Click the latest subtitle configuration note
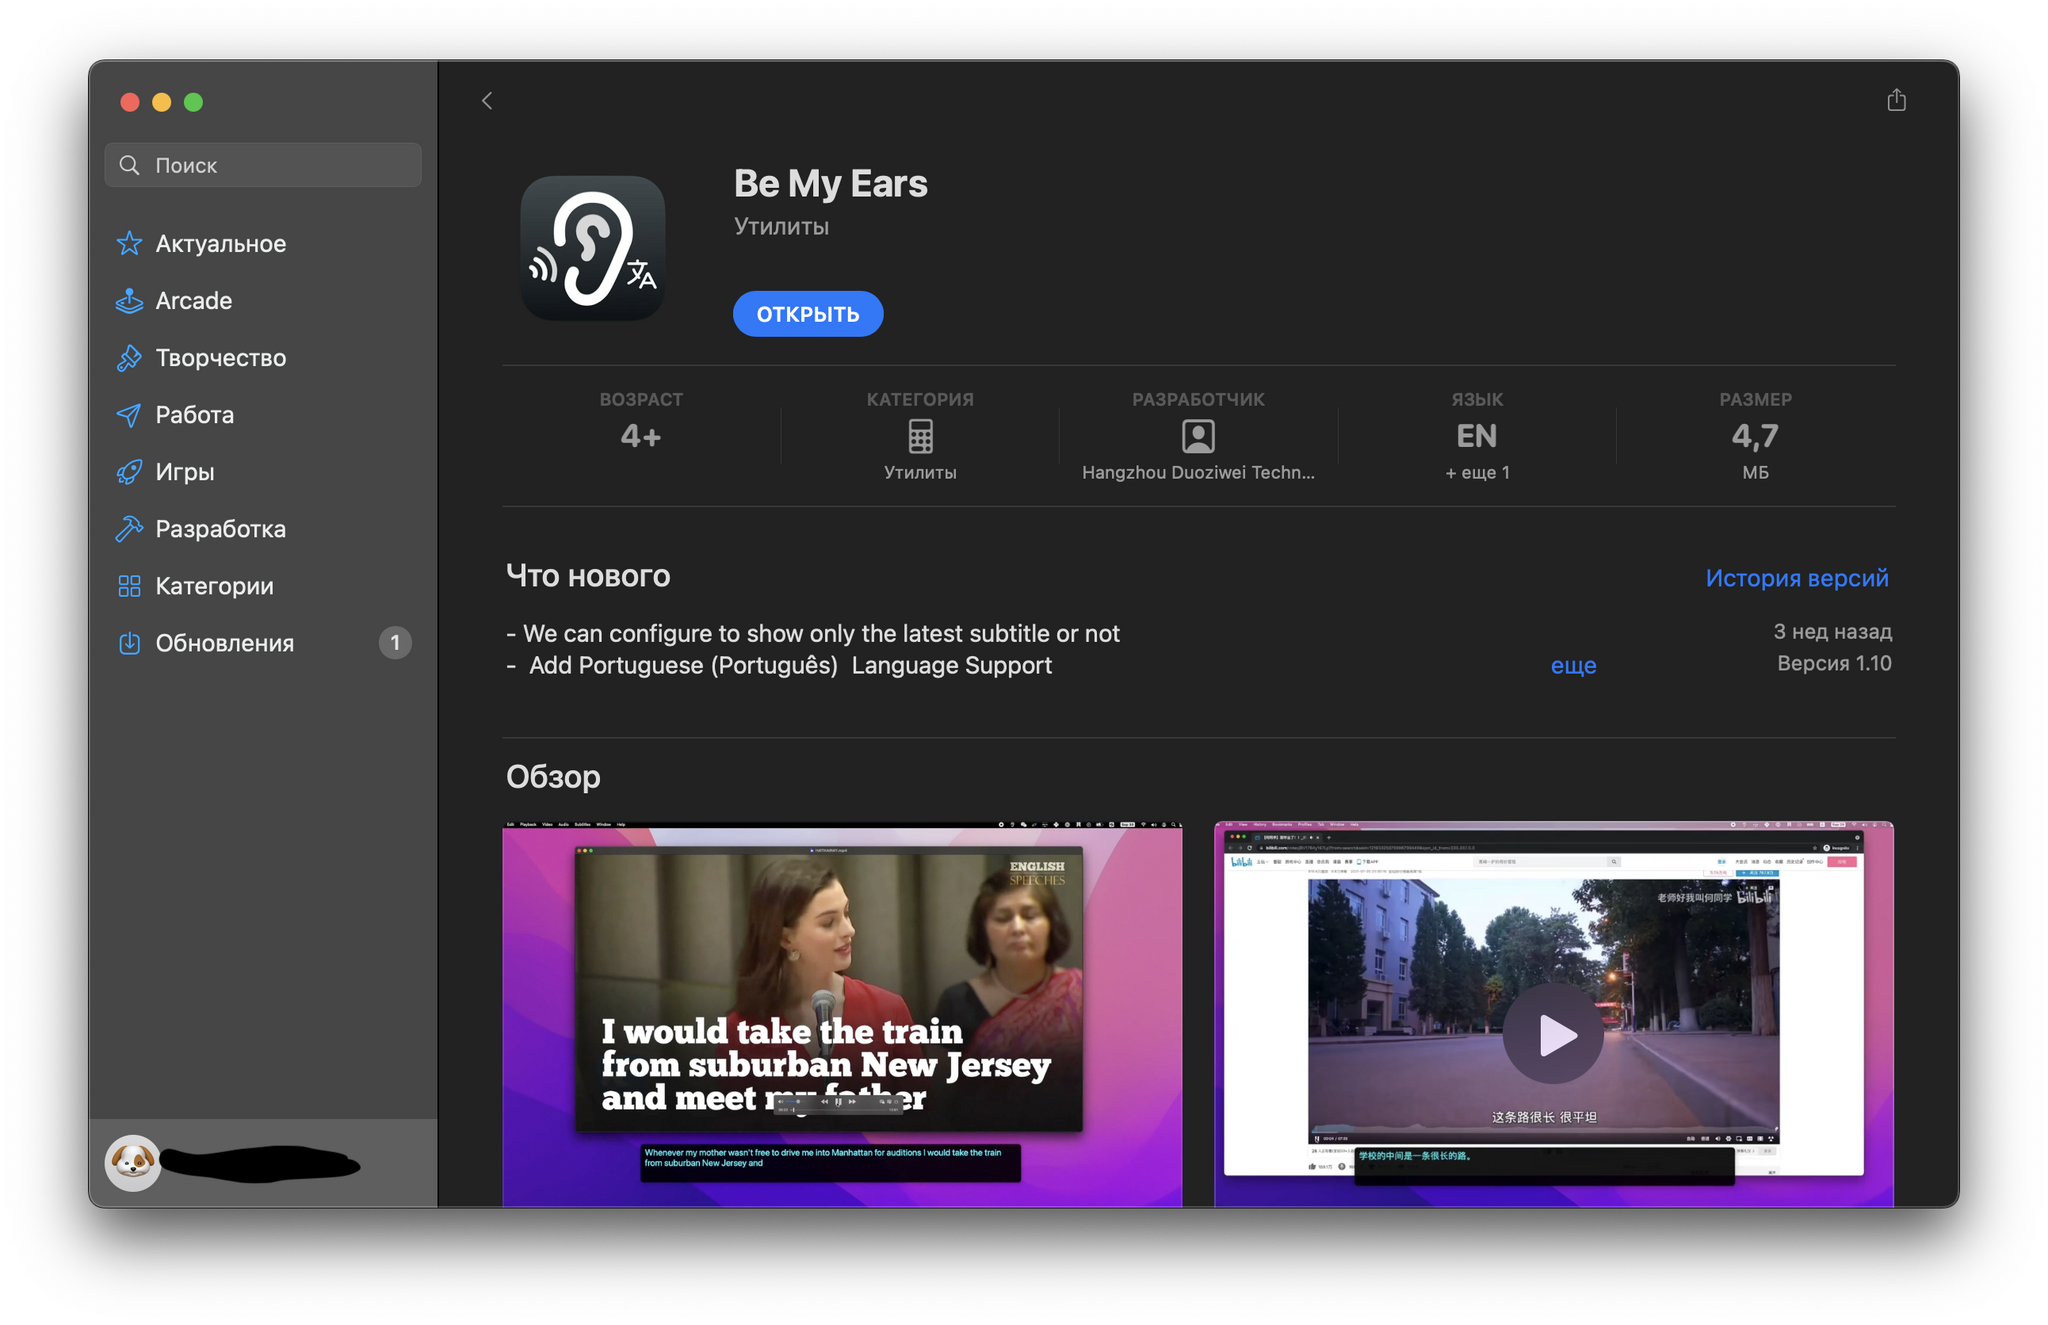 pyautogui.click(x=813, y=633)
